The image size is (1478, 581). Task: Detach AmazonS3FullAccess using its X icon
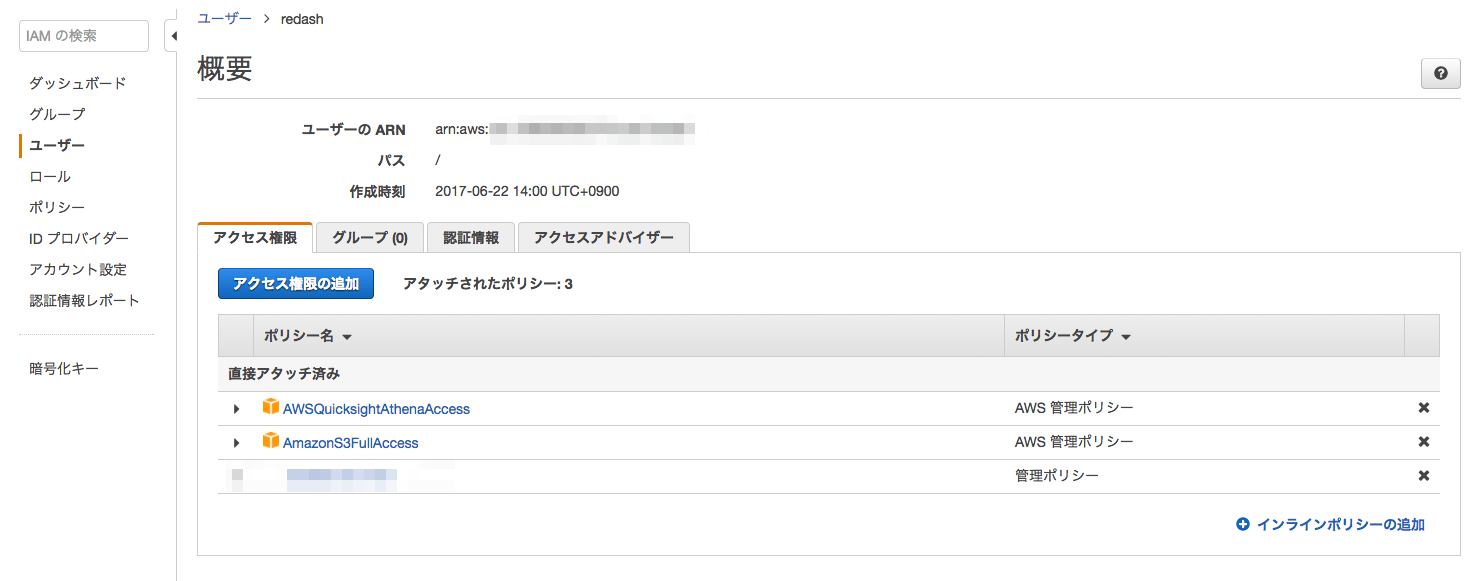pyautogui.click(x=1424, y=442)
